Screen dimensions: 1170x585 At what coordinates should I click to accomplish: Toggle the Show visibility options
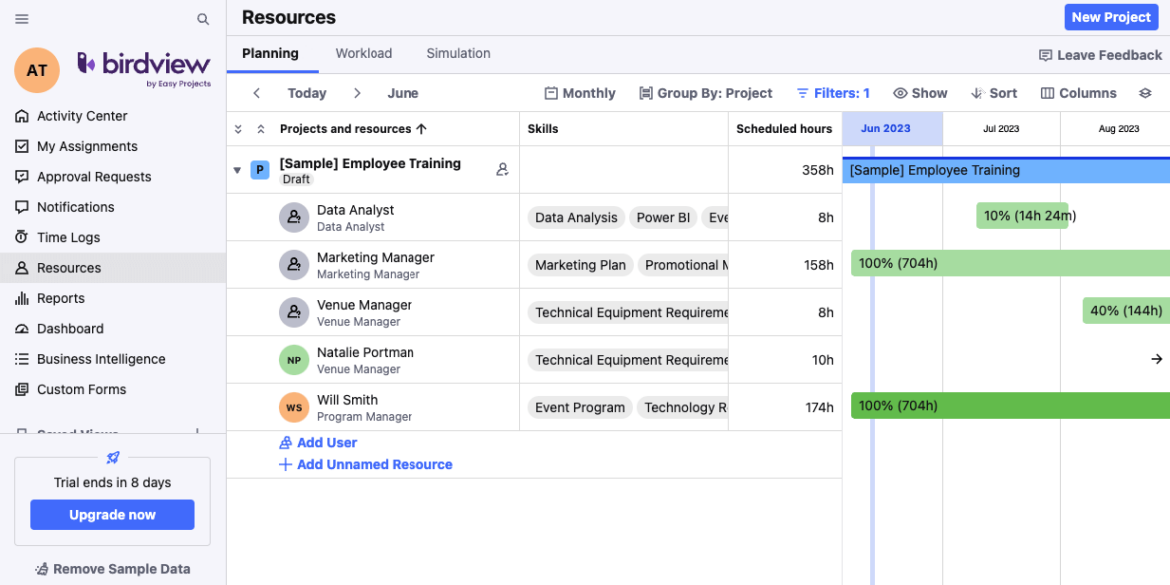coord(919,92)
